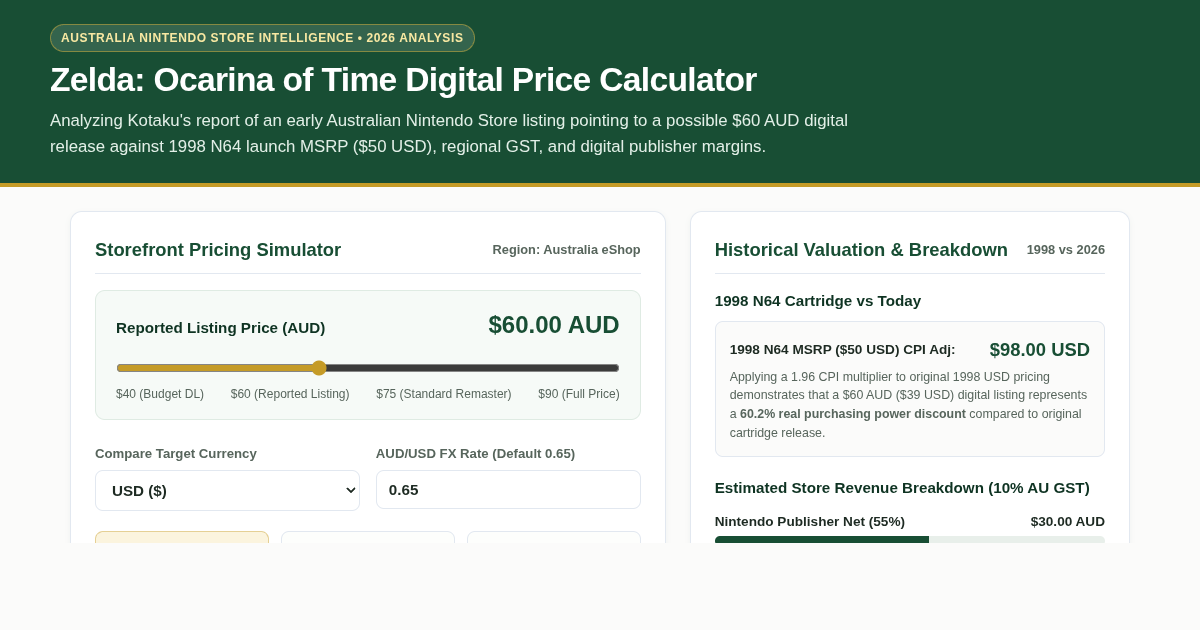Click the $90 (Full Price) slider label

coord(579,394)
